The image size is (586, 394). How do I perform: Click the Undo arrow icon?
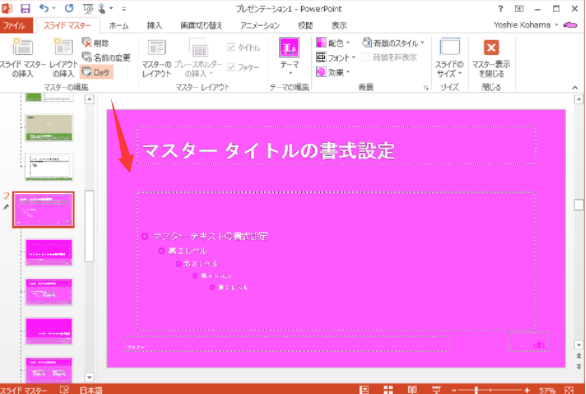pyautogui.click(x=44, y=8)
